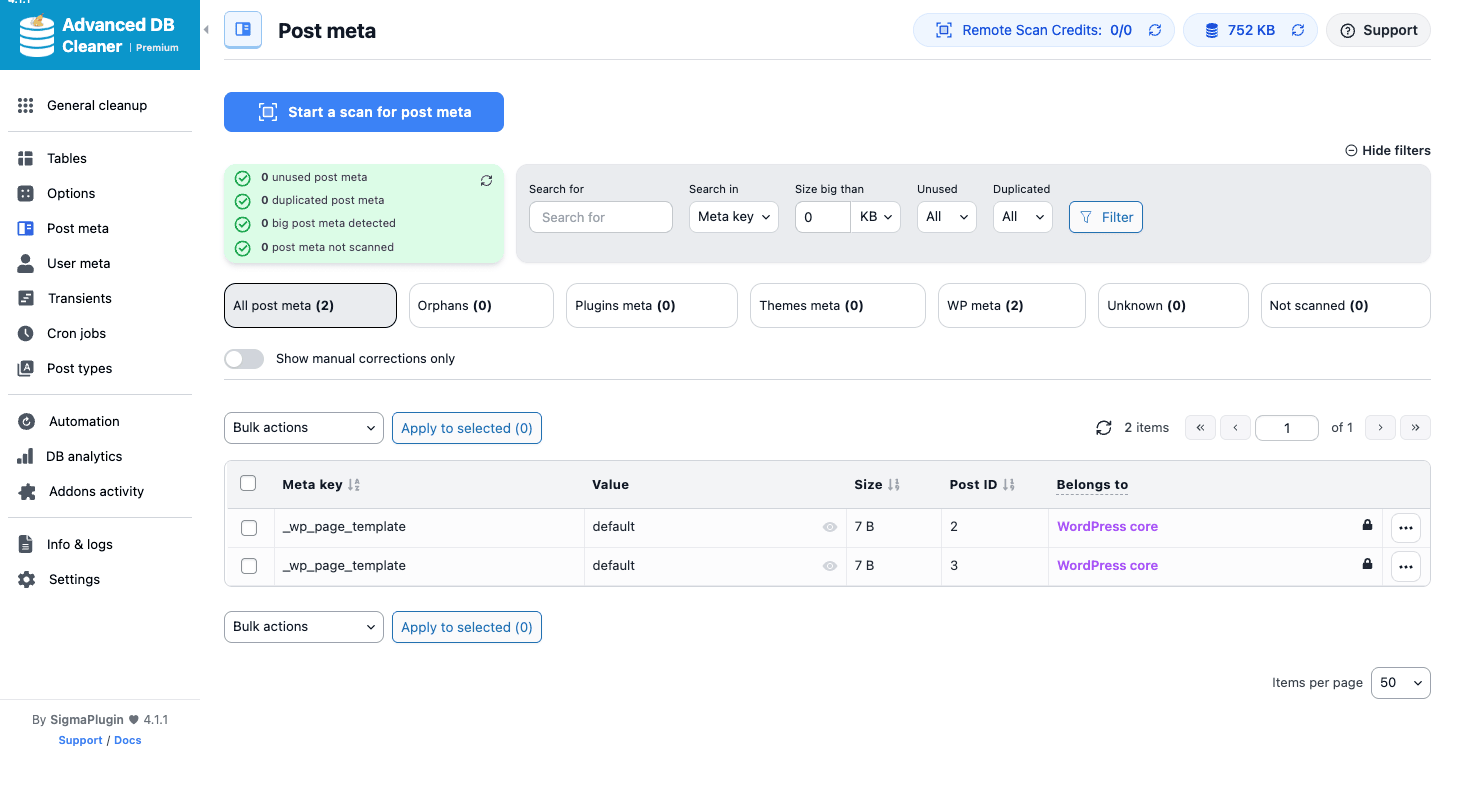Open Transients in the sidebar
The height and width of the screenshot is (800, 1465).
pos(79,298)
